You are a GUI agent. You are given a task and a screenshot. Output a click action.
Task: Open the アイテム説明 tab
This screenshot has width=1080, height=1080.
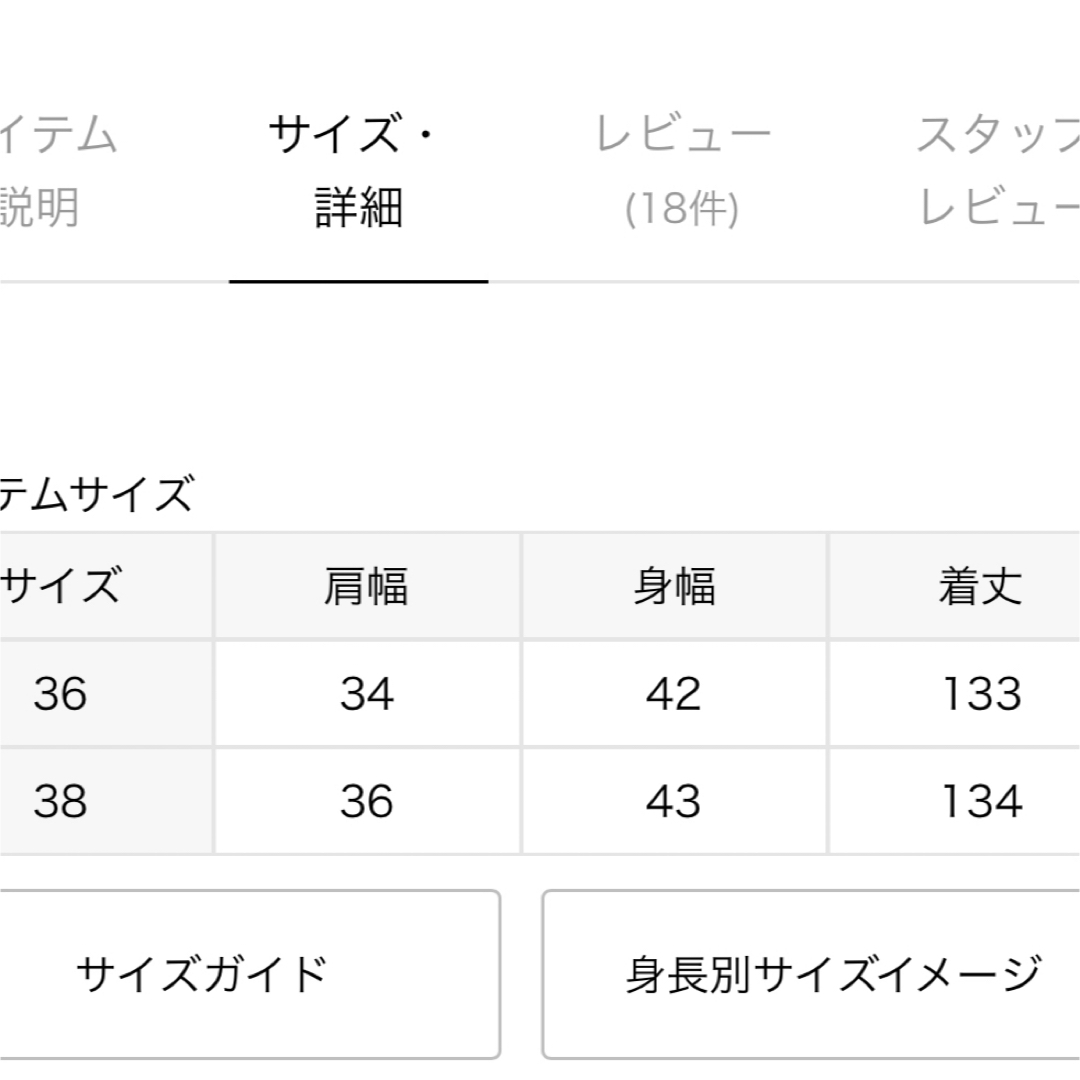click(x=58, y=170)
